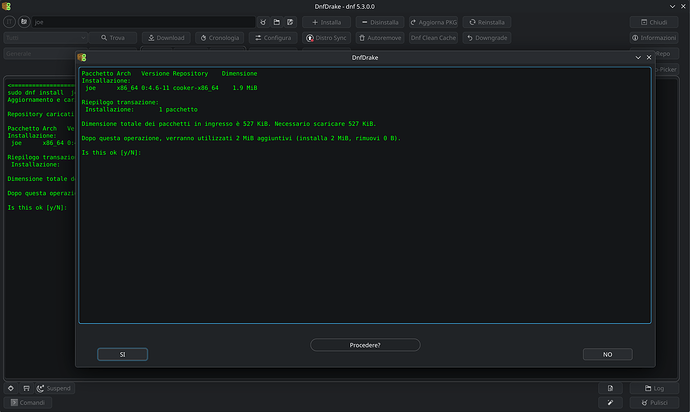Click the round package icon beside the IT button
The height and width of the screenshot is (412, 690).
(24, 22)
